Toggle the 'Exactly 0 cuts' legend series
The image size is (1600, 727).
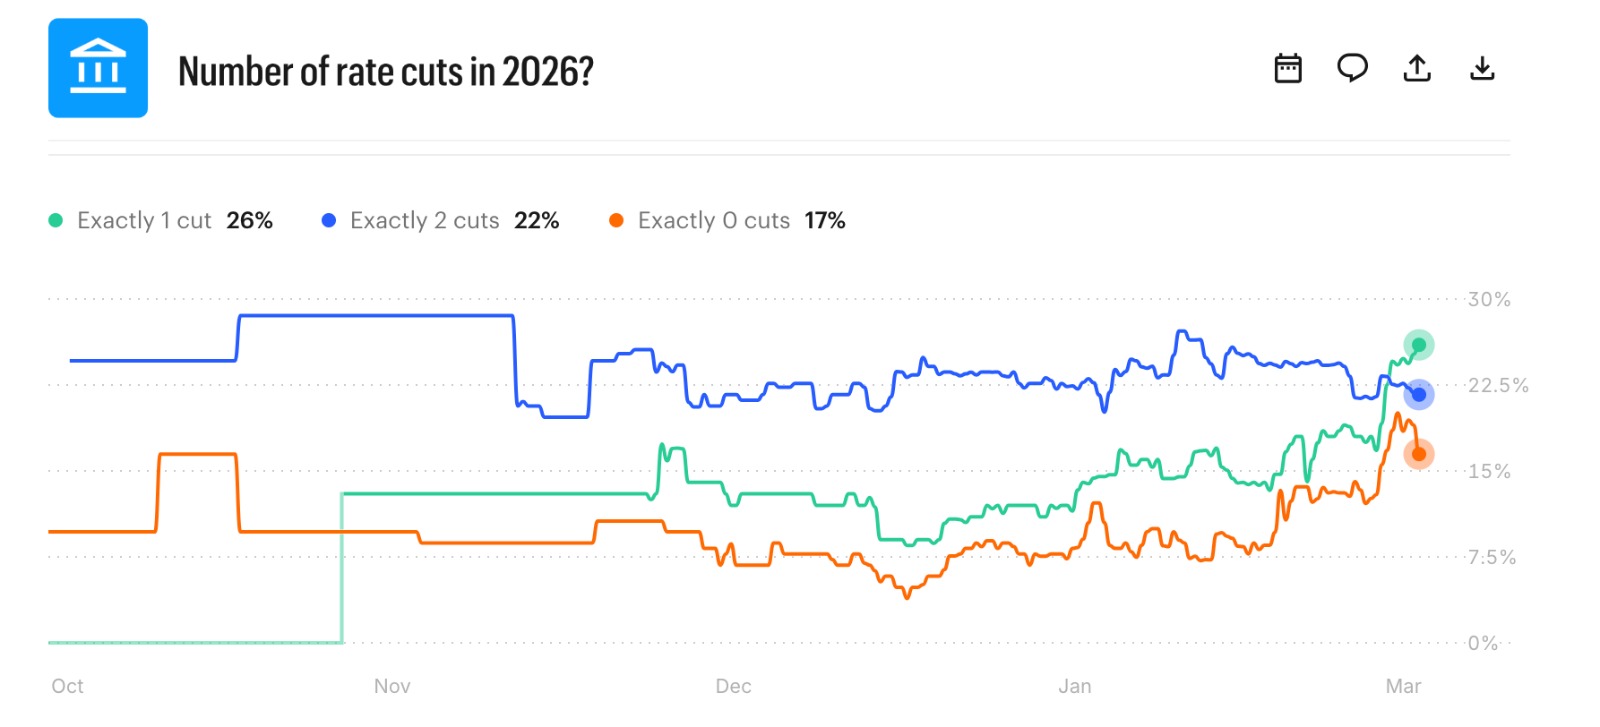713,220
